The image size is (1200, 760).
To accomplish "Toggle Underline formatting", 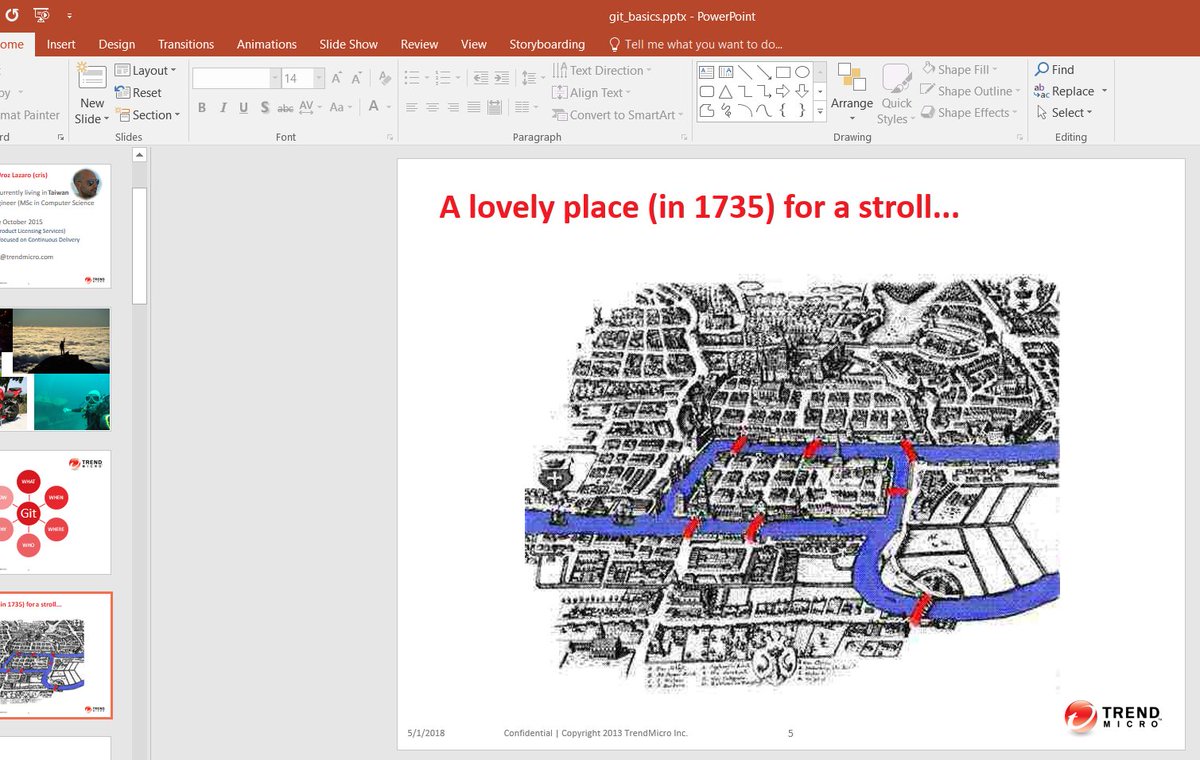I will point(243,107).
